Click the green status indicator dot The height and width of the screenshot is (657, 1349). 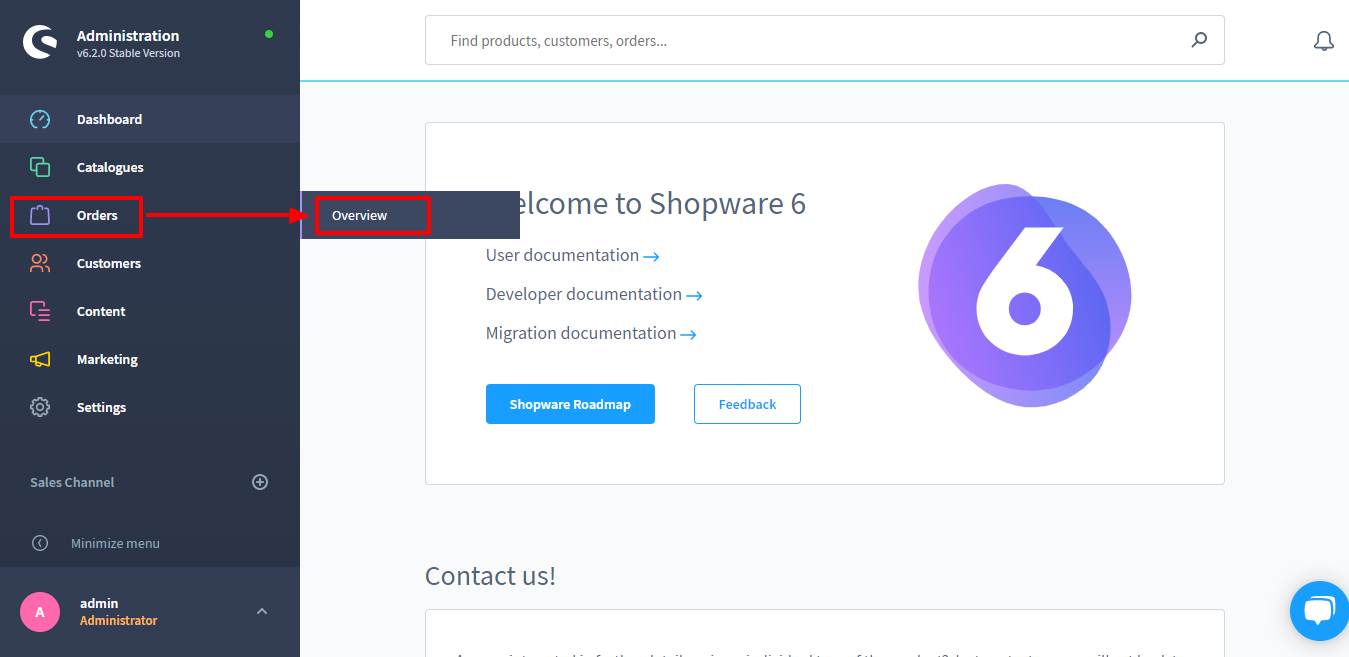pyautogui.click(x=268, y=34)
